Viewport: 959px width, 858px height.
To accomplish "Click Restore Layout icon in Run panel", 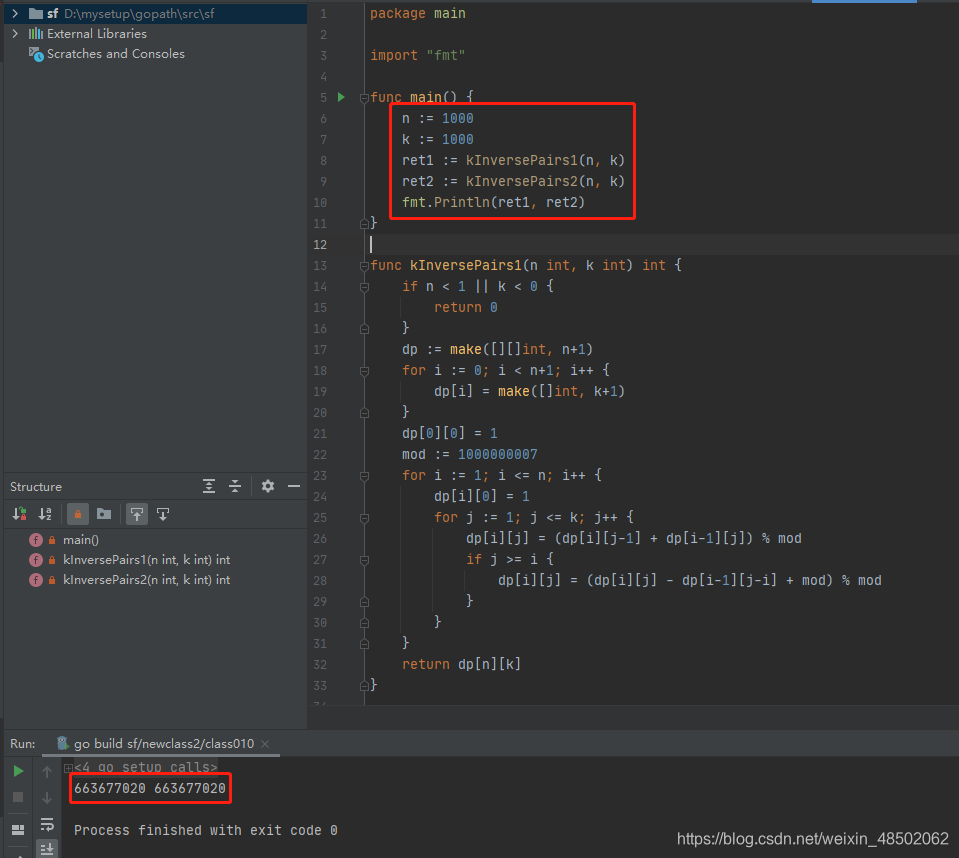I will click(18, 829).
